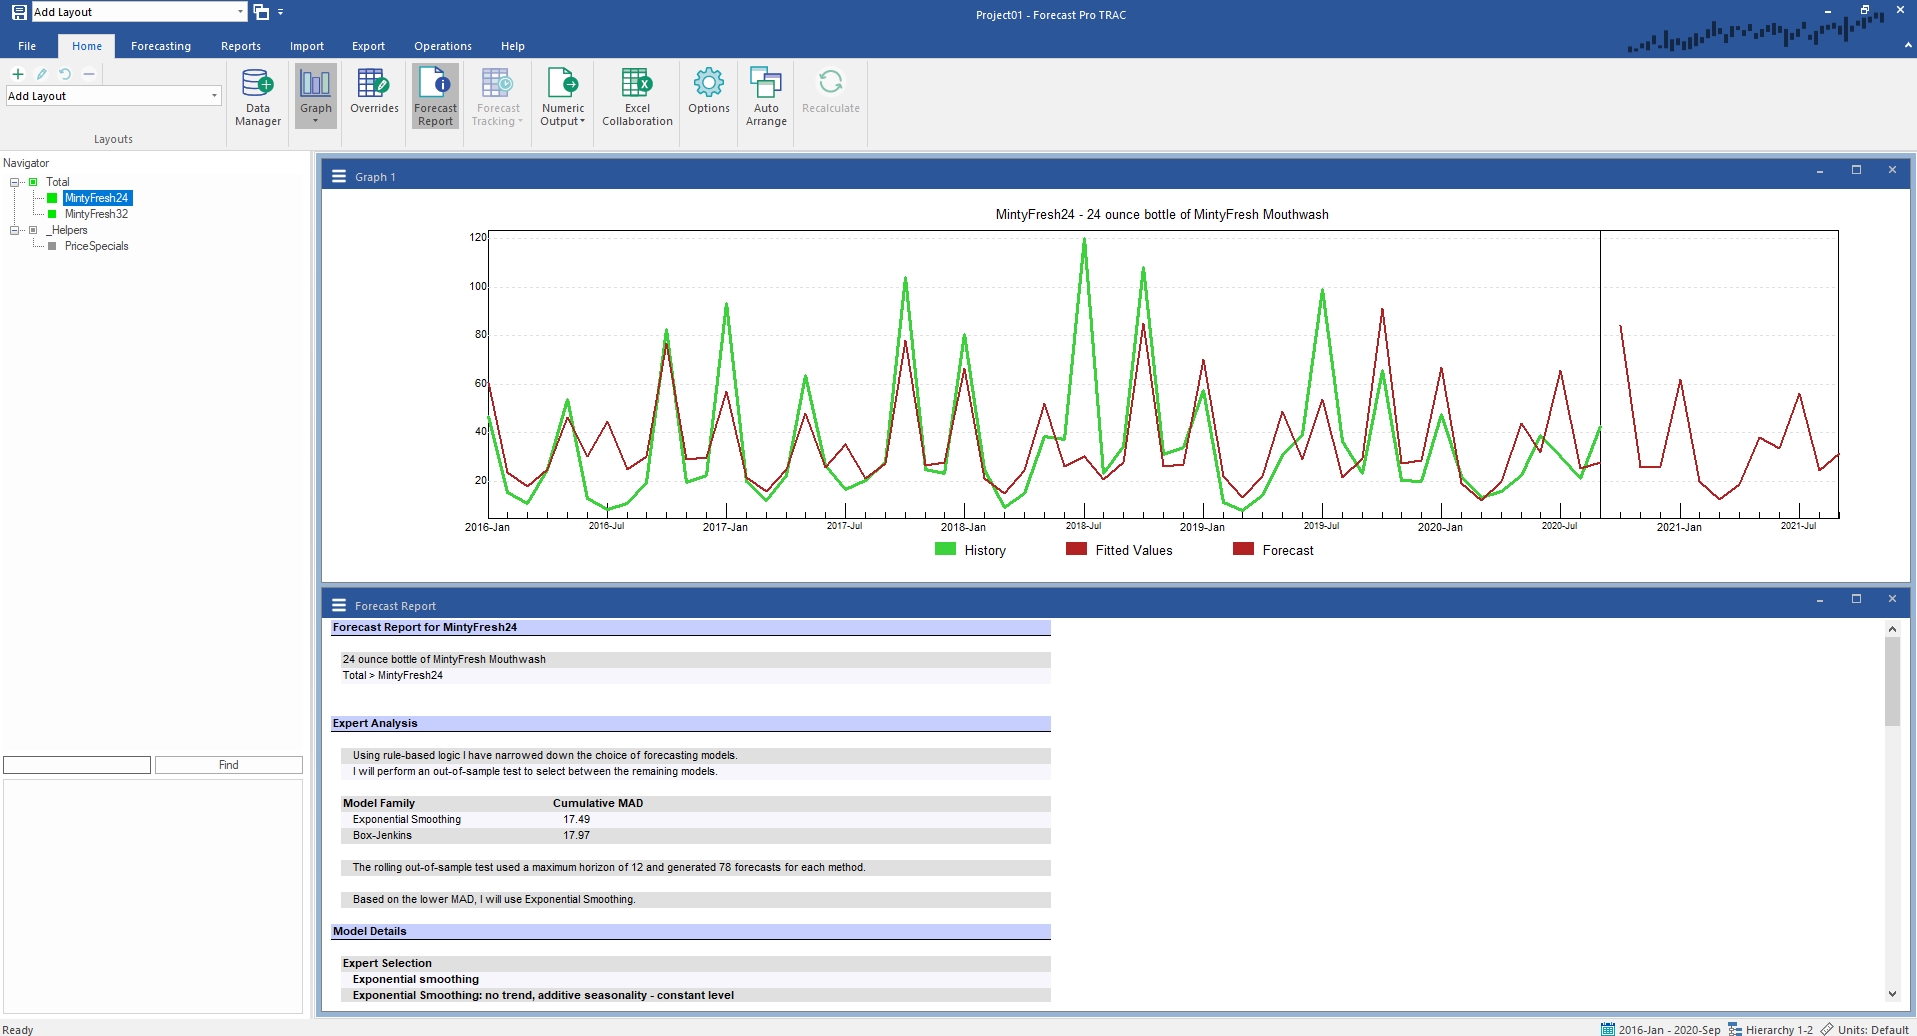Click the Recalculate button
The height and width of the screenshot is (1036, 1917).
coord(831,90)
